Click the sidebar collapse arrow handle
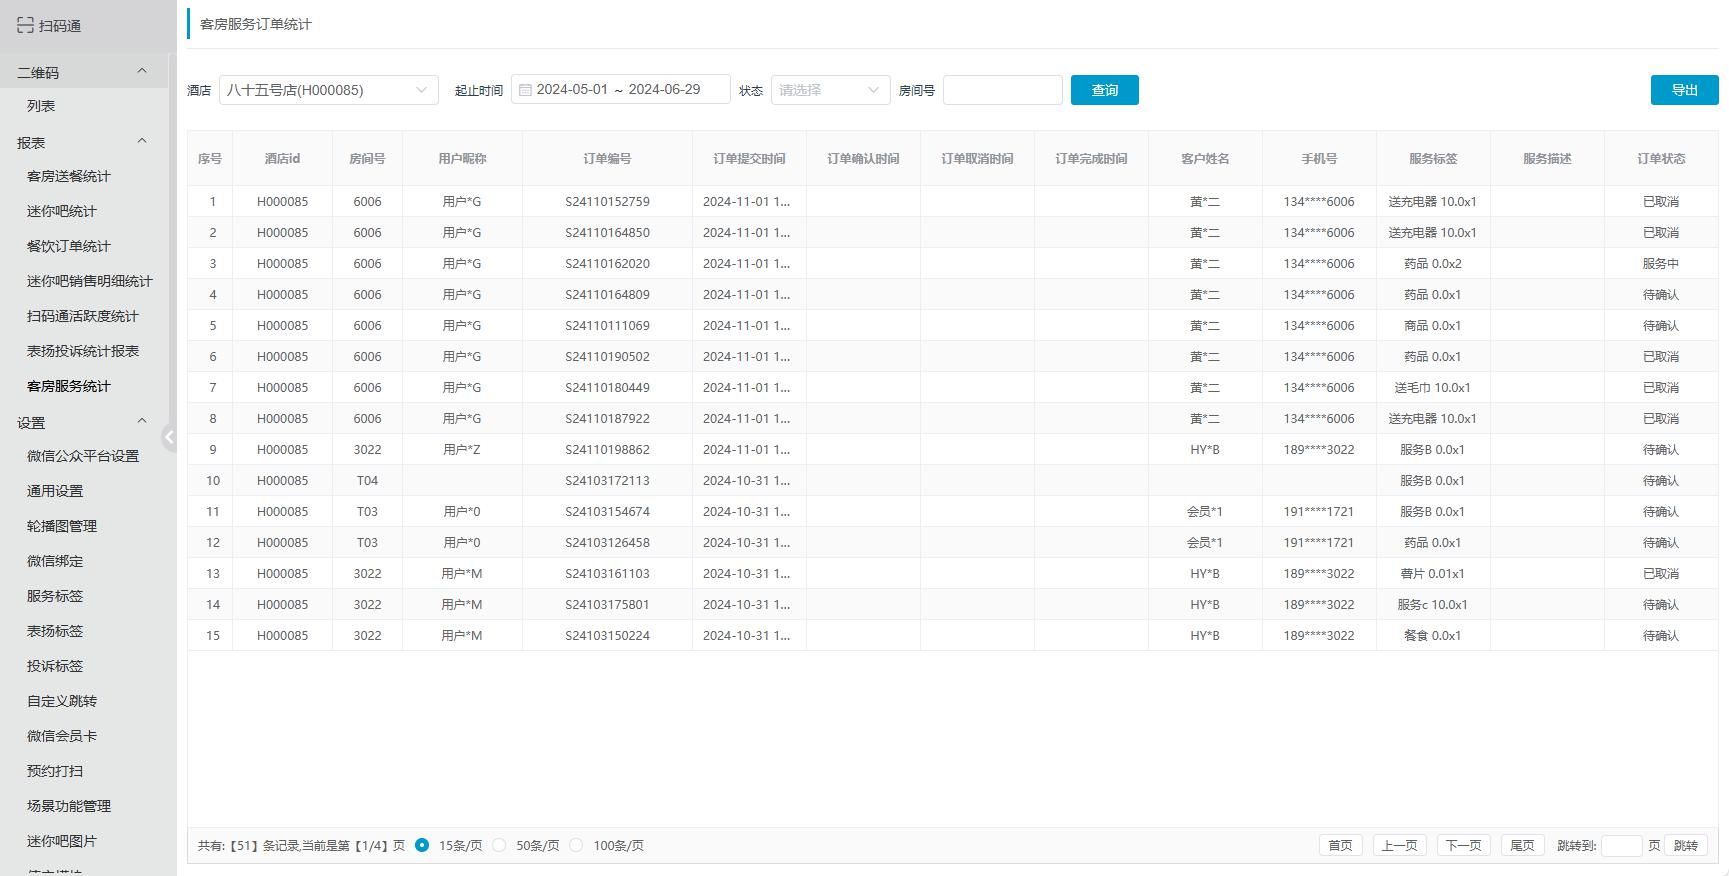The height and width of the screenshot is (876, 1729). tap(169, 437)
